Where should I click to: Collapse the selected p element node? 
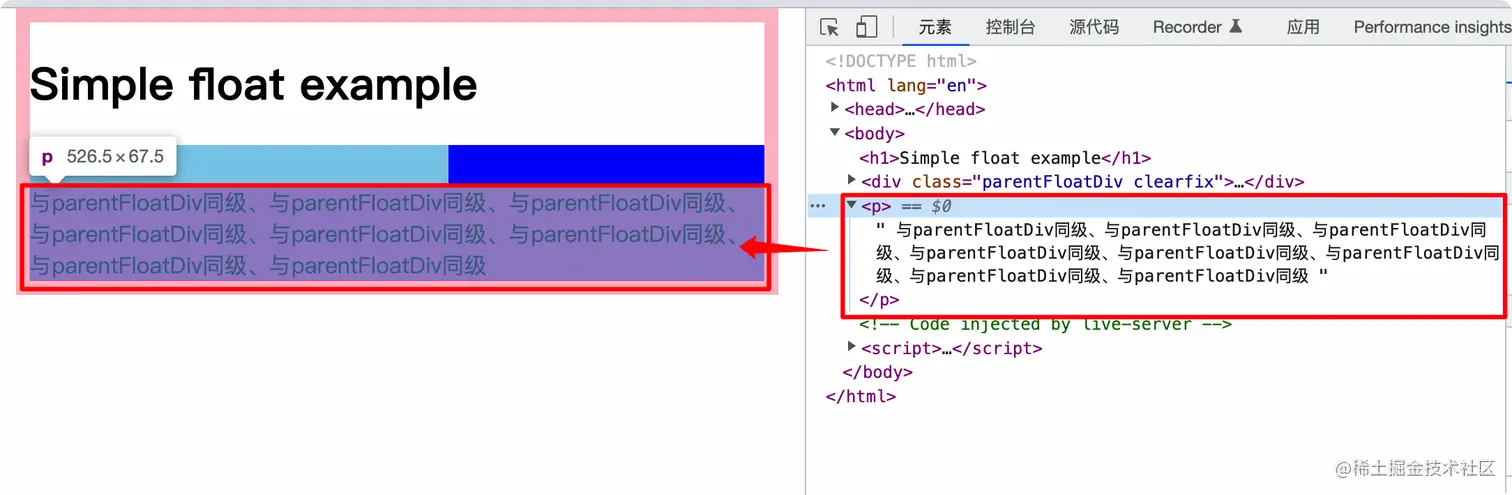click(852, 206)
